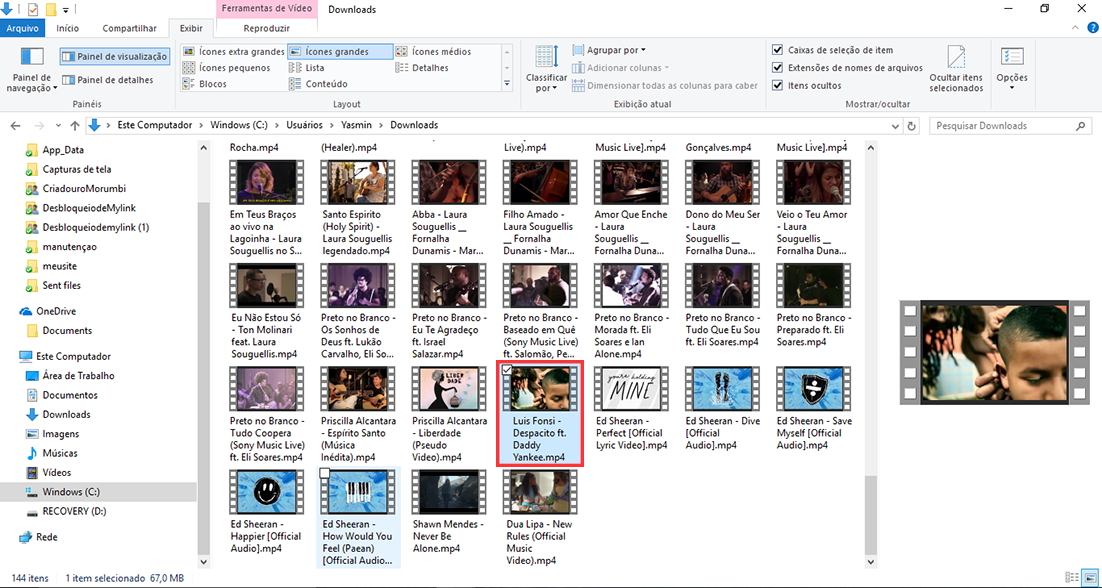This screenshot has width=1102, height=588.
Task: Open Agrupar por dropdown
Action: 609,51
